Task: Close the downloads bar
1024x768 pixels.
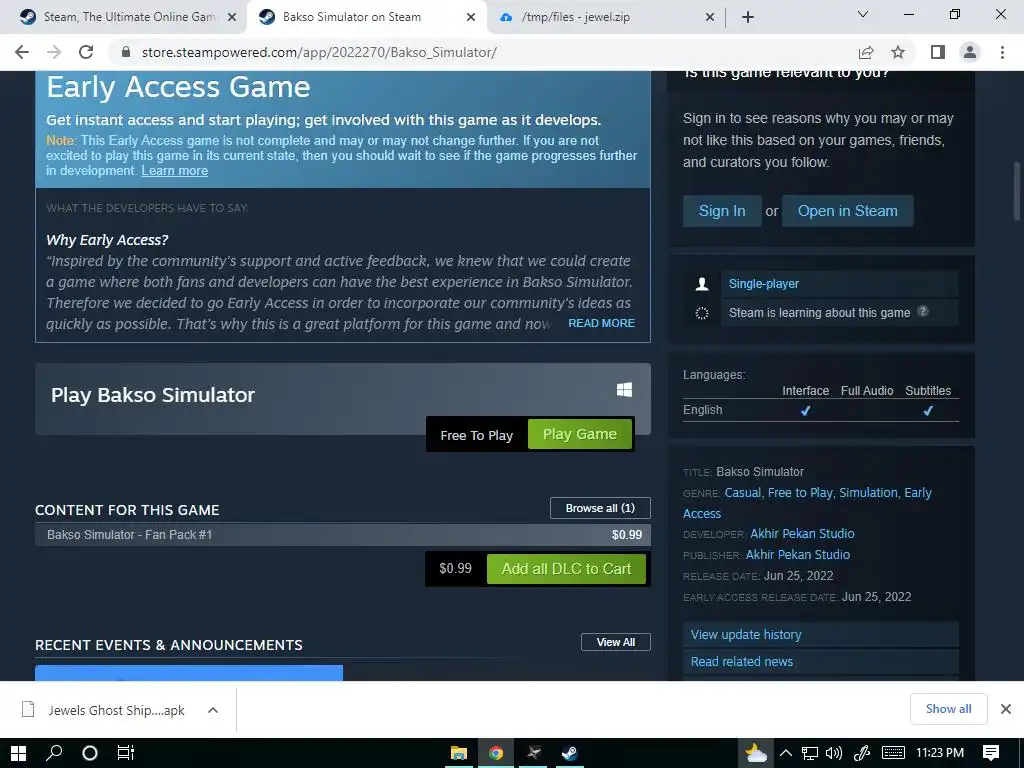Action: [x=1006, y=709]
